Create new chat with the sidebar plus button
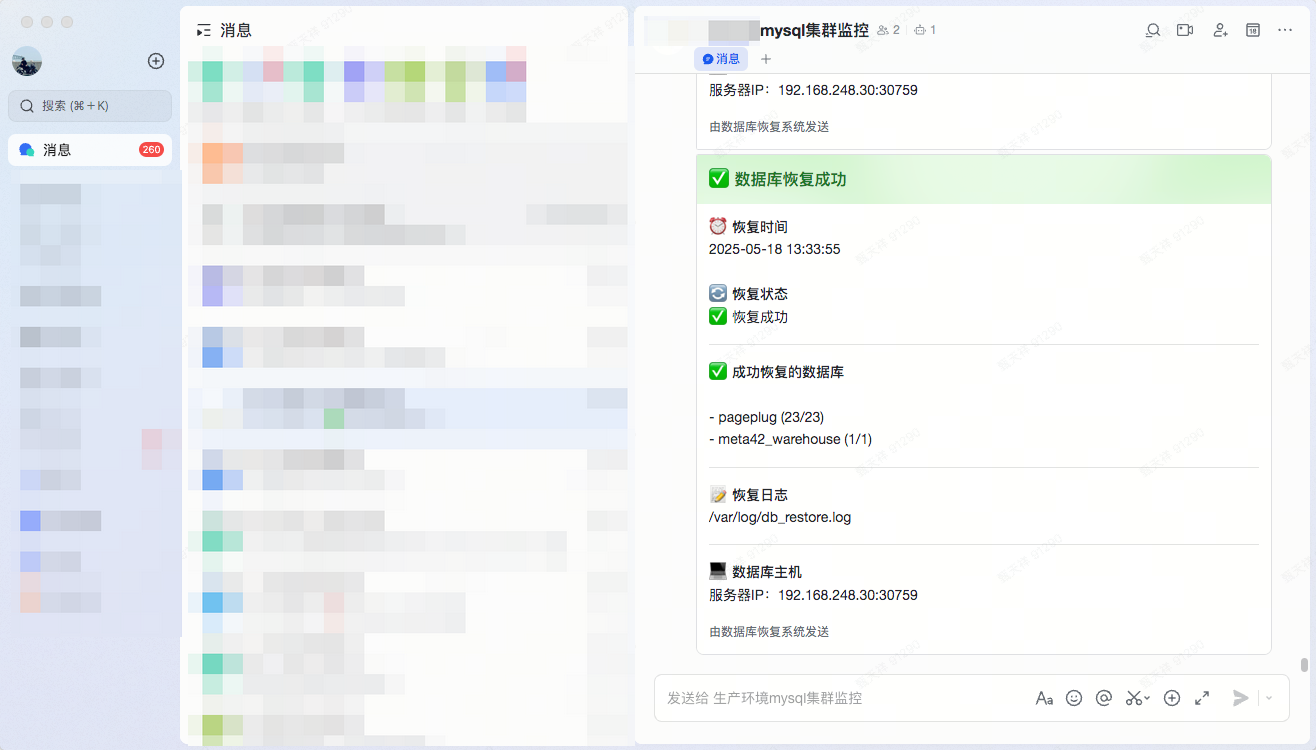Screen dimensions: 1316x750 (x=156, y=61)
